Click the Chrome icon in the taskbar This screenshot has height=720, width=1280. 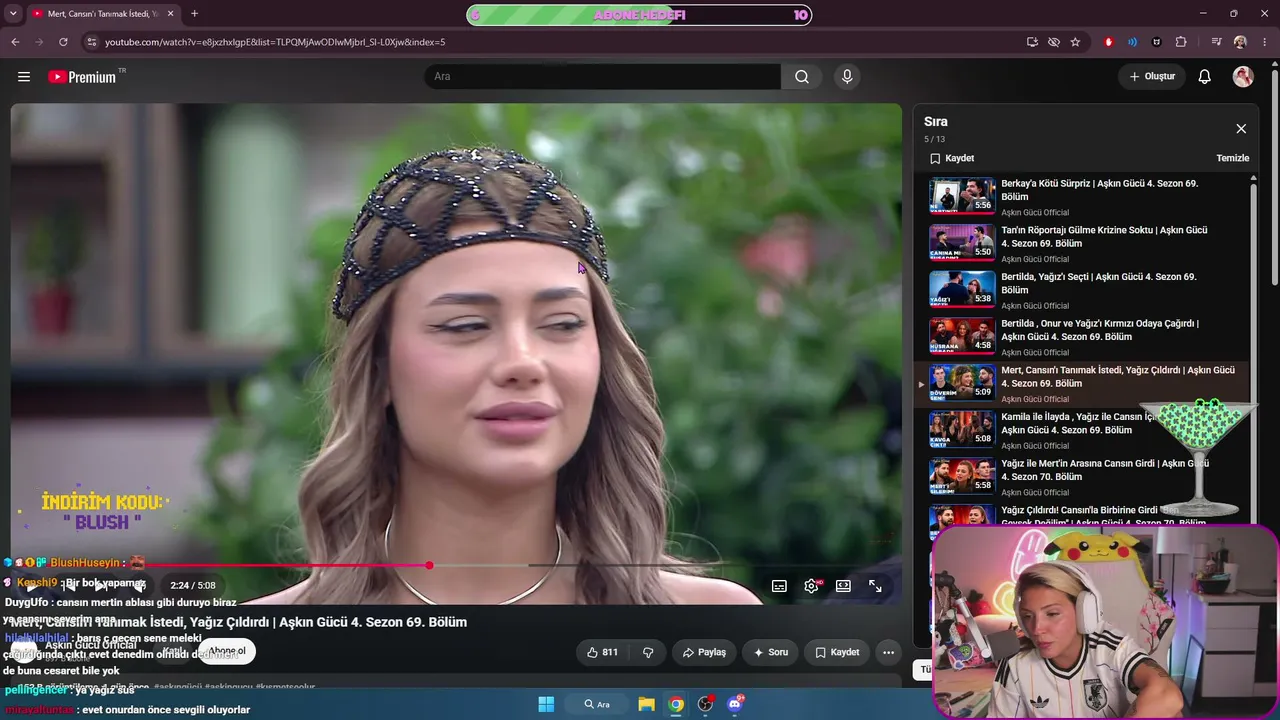click(x=676, y=704)
